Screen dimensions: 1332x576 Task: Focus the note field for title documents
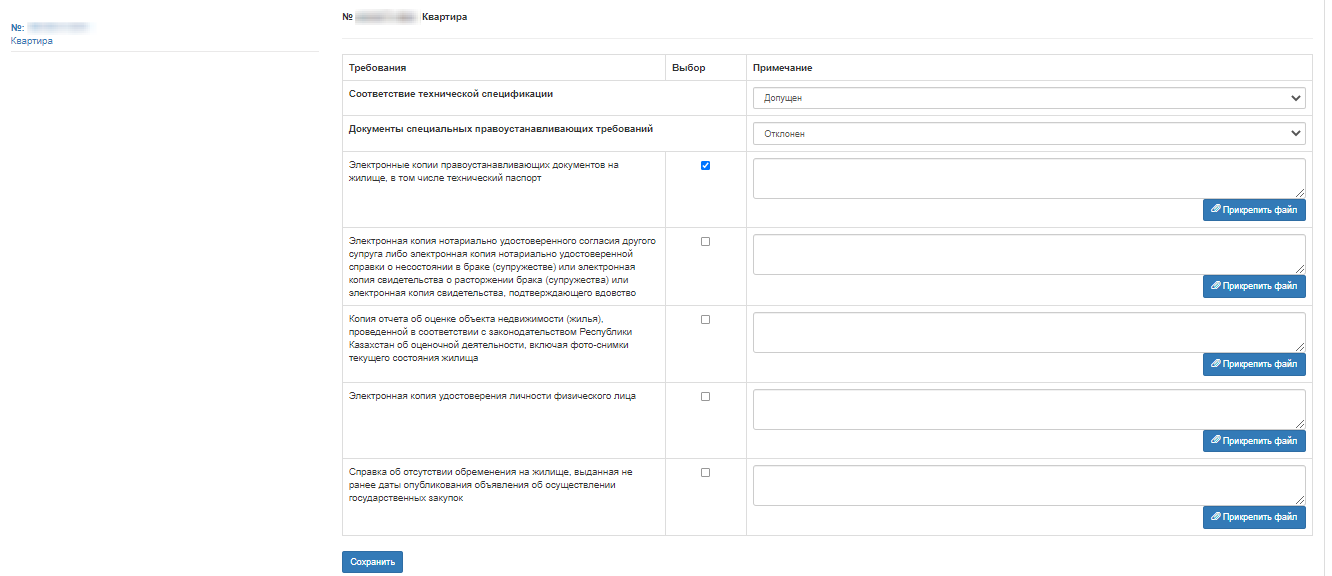click(1028, 178)
